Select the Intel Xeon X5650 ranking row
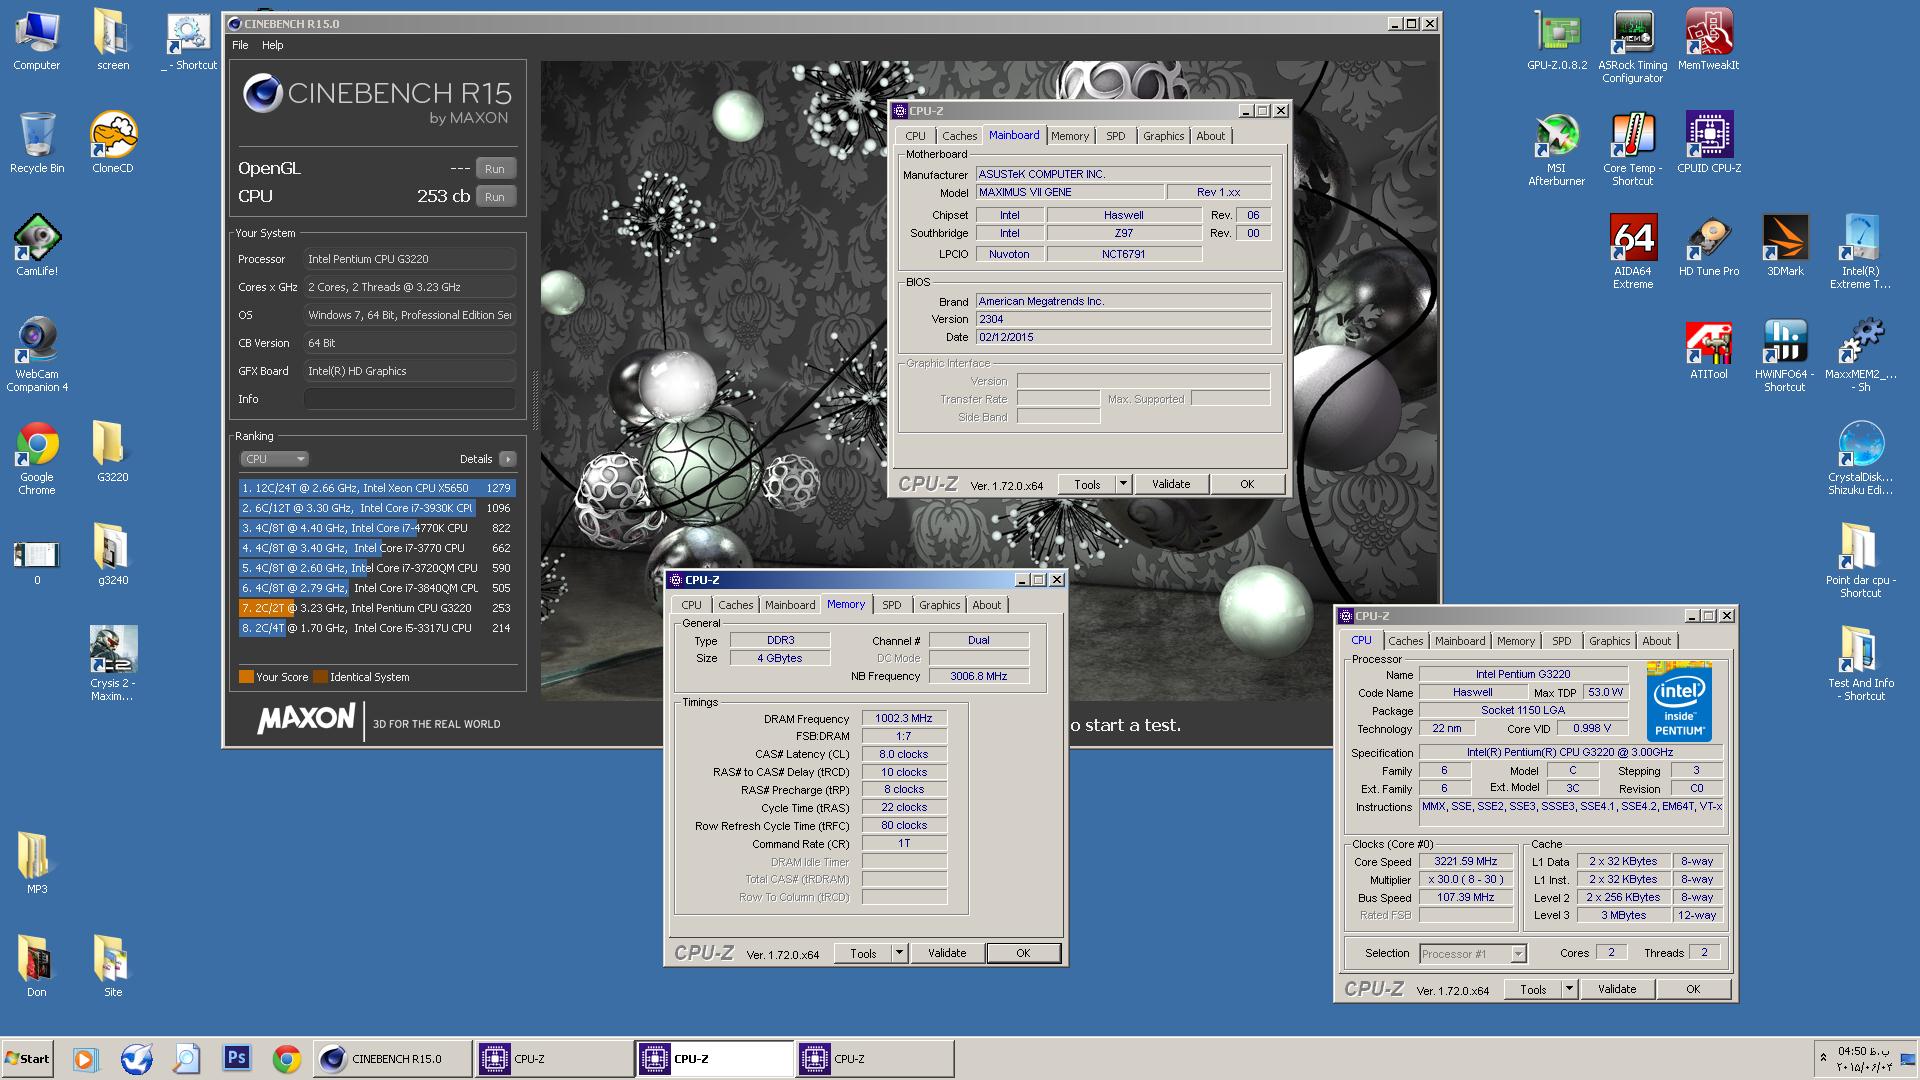1920x1080 pixels. point(377,488)
